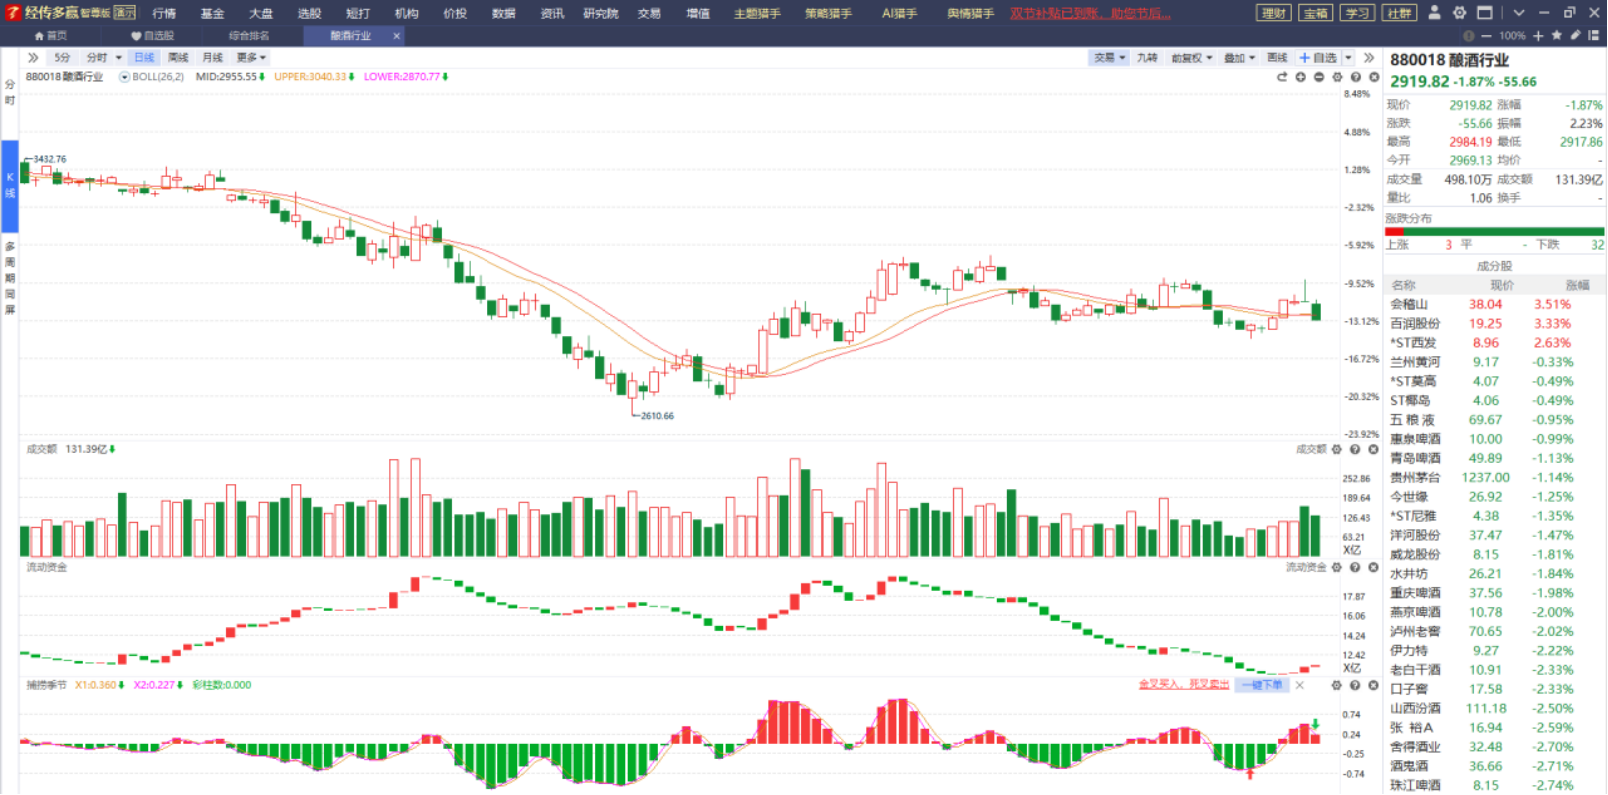Toggle 日线 daily K-line period
Screen dimensions: 1608x795
point(144,58)
